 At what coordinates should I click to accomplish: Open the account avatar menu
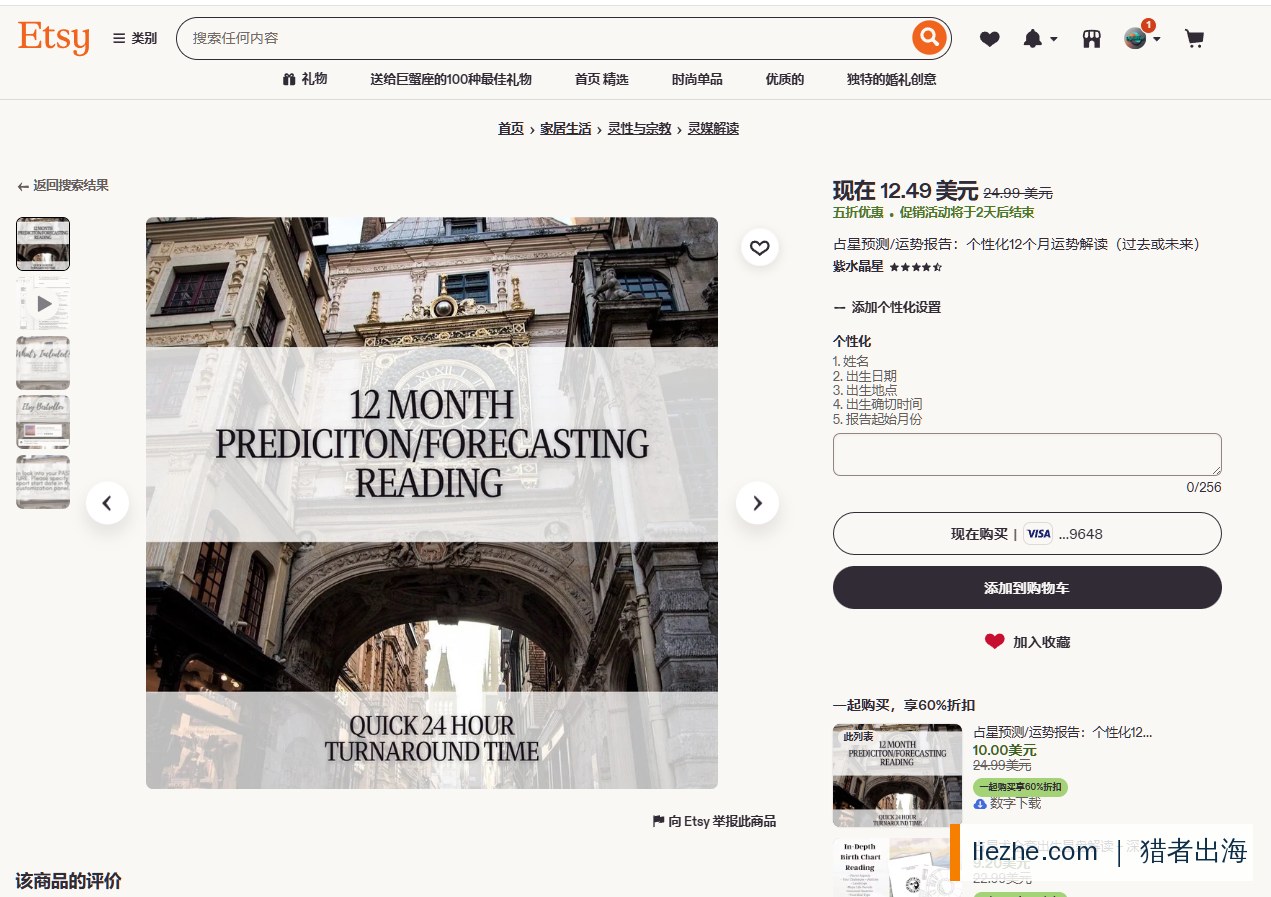click(1142, 38)
